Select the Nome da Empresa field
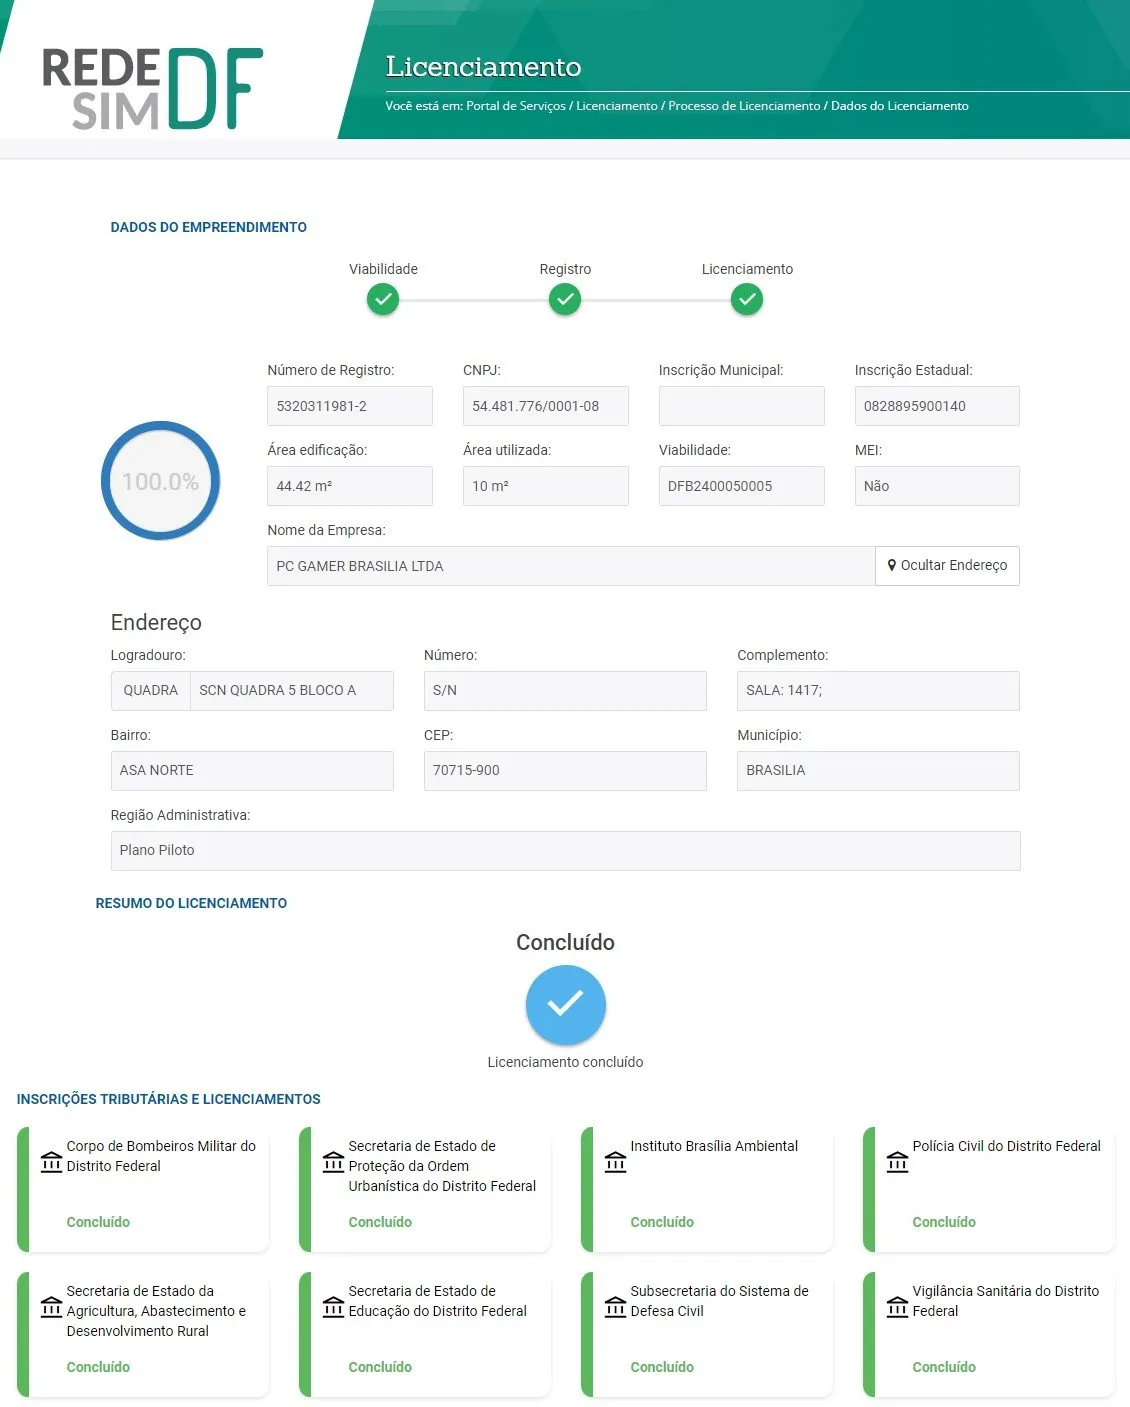The height and width of the screenshot is (1407, 1130). (570, 566)
